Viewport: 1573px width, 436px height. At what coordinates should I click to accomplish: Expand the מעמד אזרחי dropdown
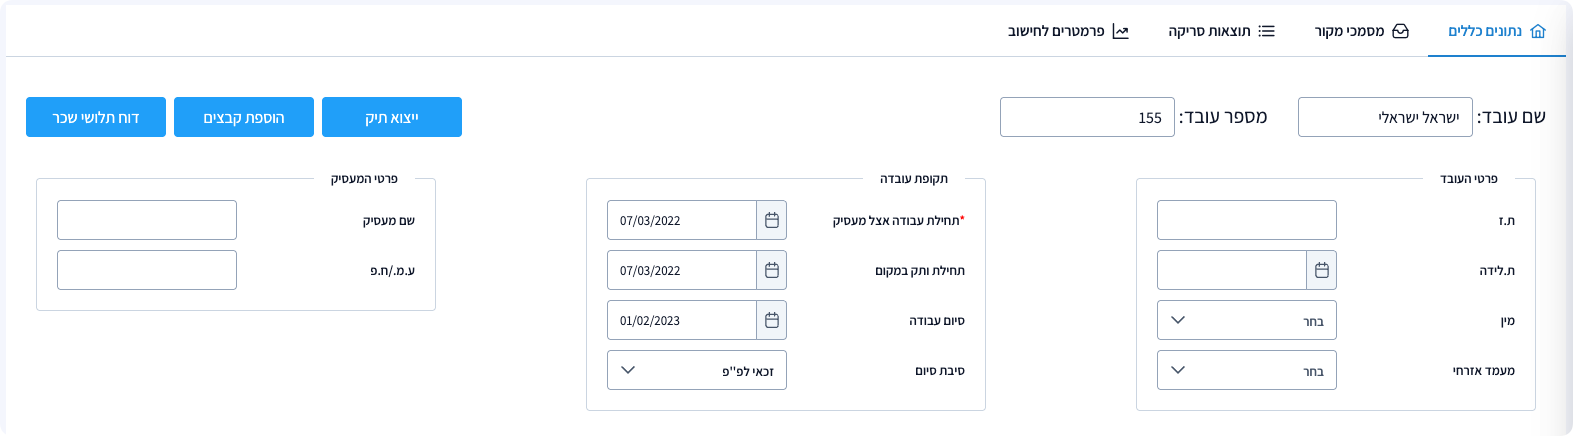(x=1247, y=370)
